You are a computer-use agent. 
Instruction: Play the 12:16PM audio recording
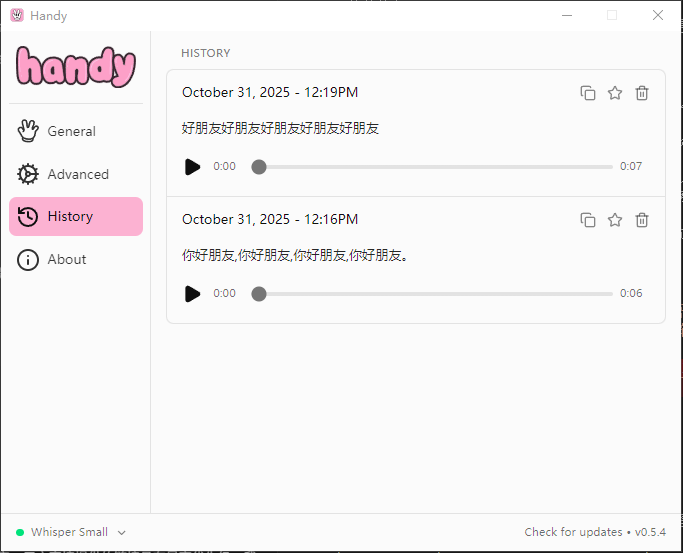click(193, 294)
